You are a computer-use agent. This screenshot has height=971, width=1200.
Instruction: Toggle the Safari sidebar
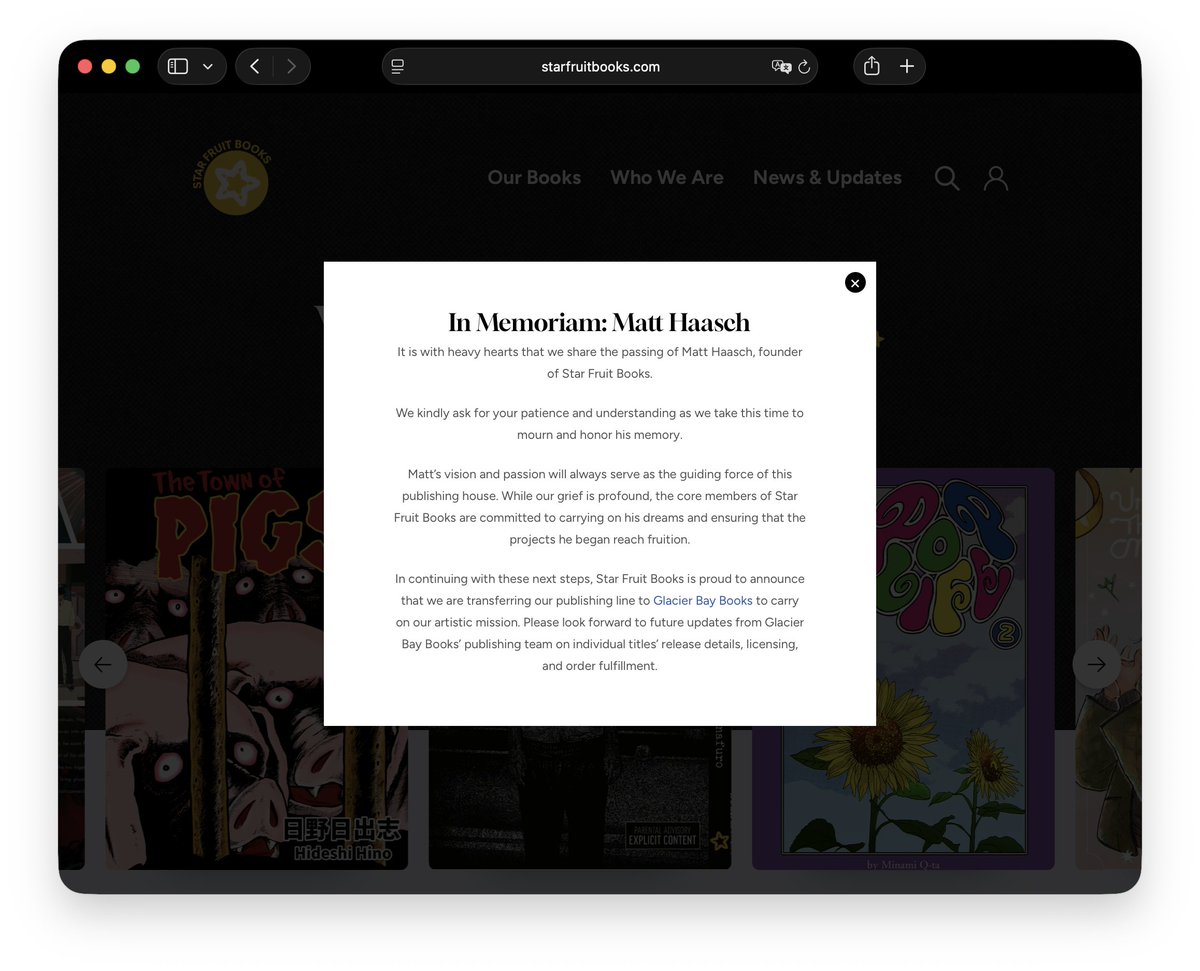coord(178,67)
